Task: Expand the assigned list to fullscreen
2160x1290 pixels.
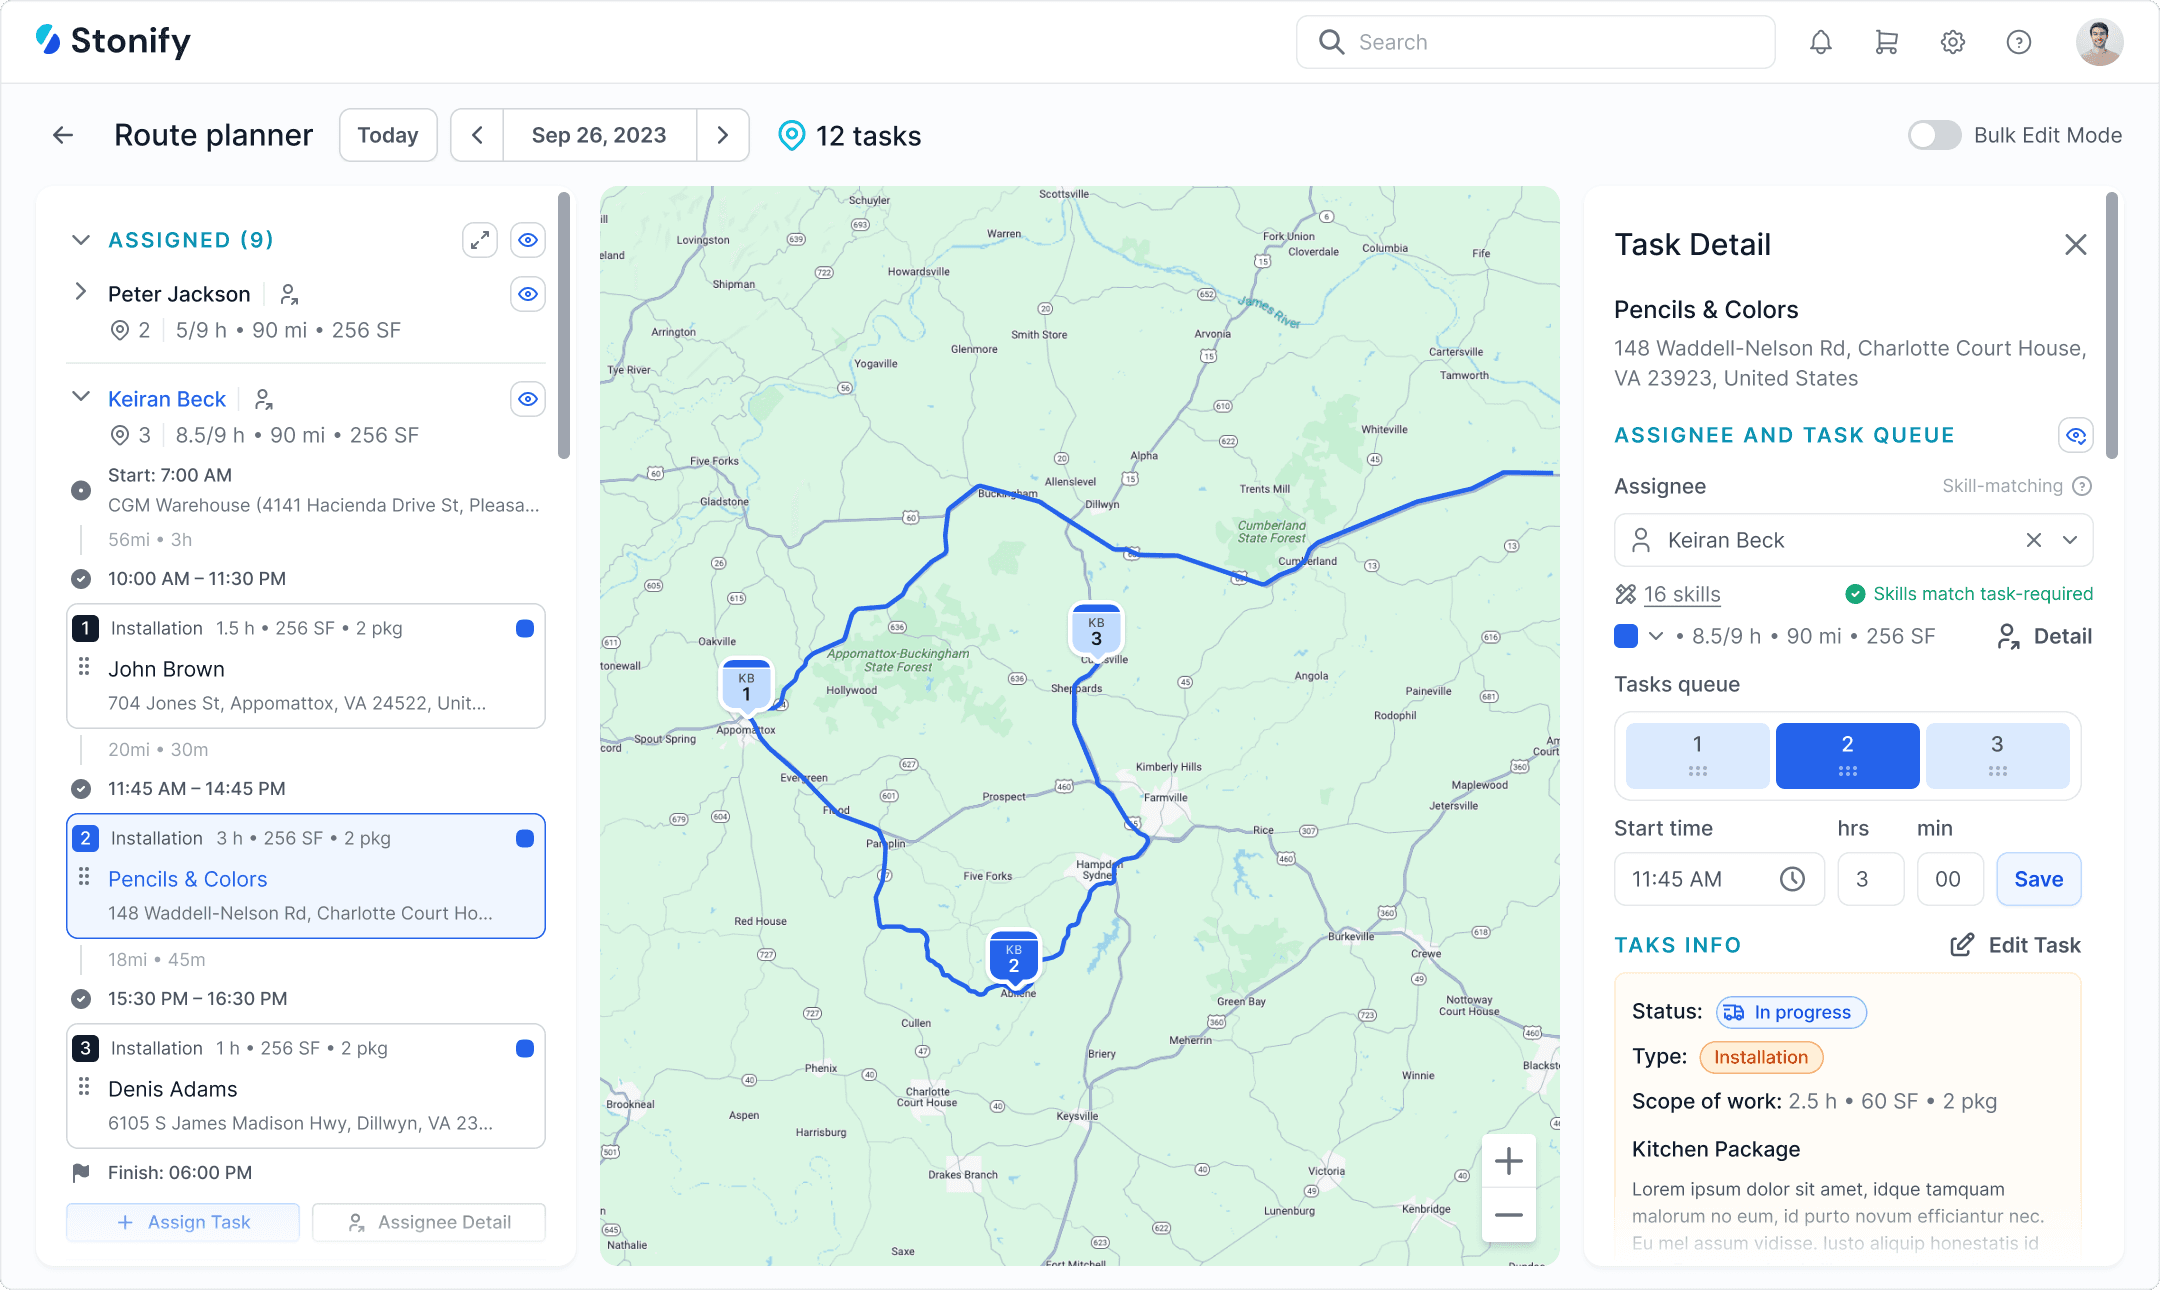Action: click(x=479, y=240)
